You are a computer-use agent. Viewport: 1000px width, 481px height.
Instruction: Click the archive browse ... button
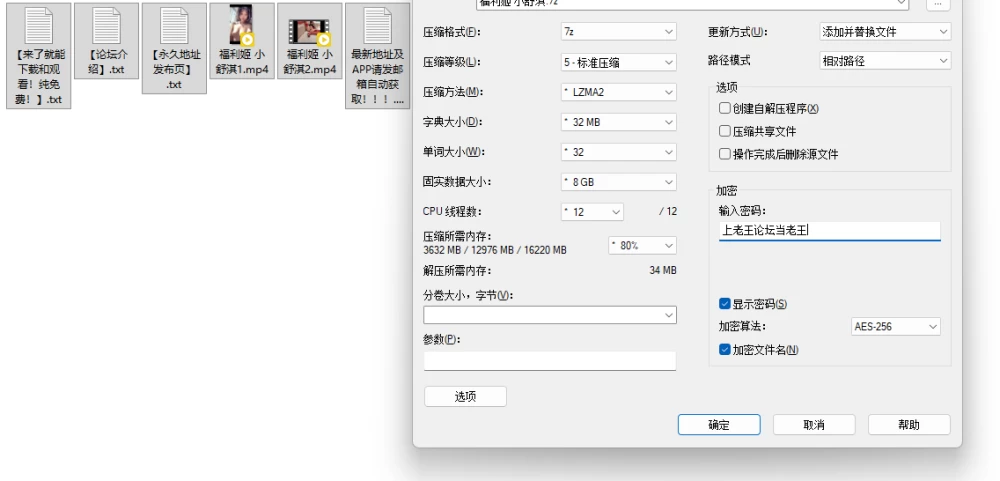click(938, 4)
